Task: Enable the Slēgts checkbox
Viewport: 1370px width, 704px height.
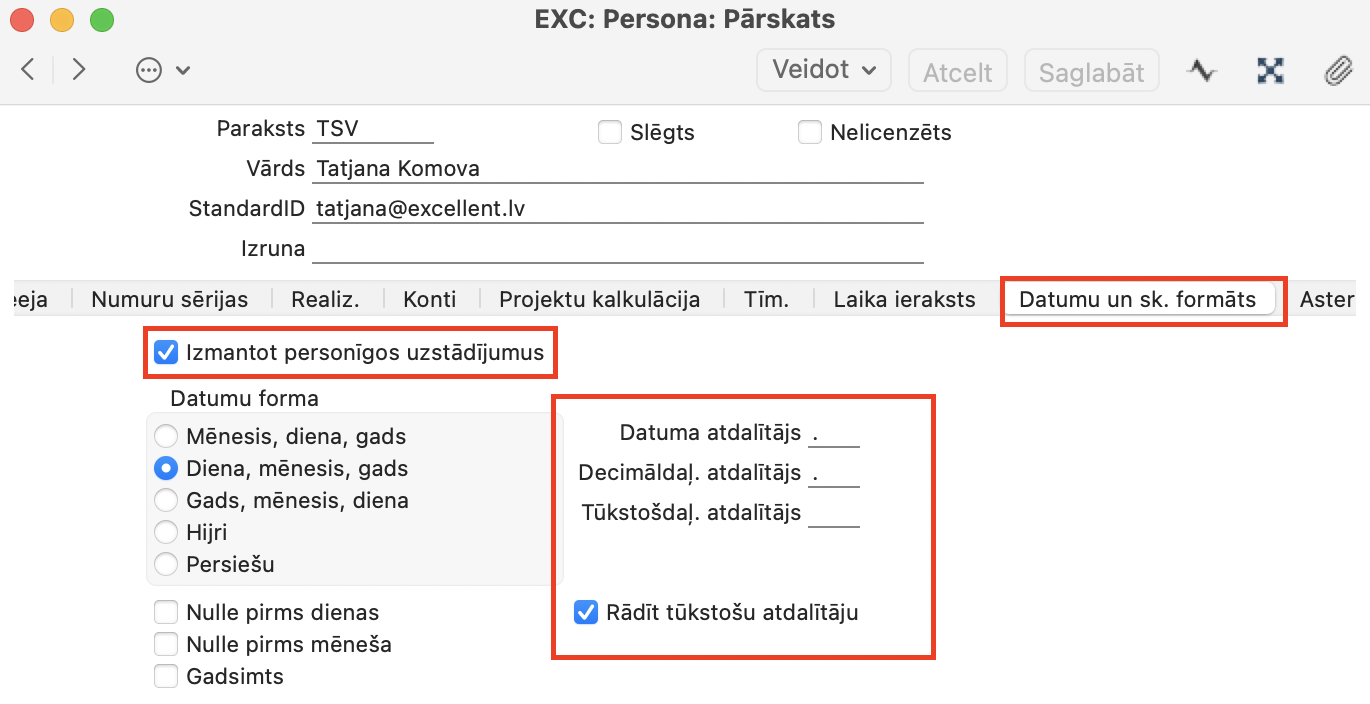Action: (x=610, y=132)
